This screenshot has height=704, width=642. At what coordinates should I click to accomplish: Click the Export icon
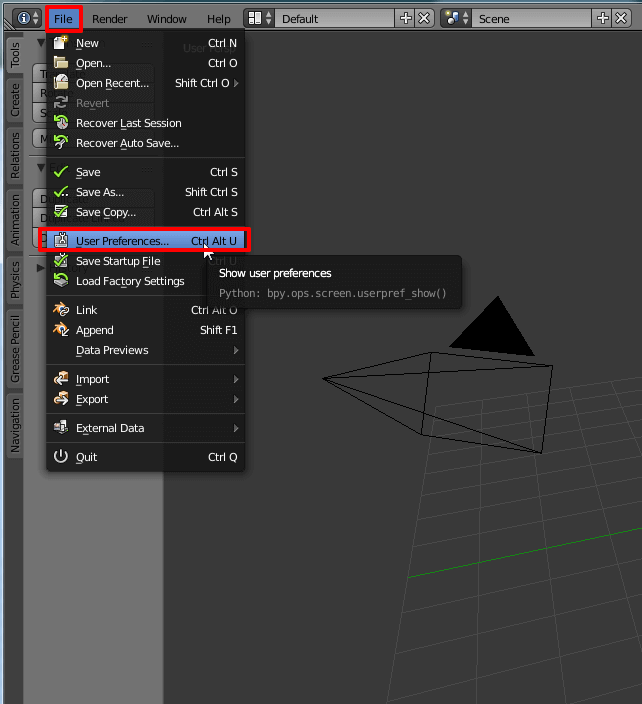pyautogui.click(x=61, y=399)
